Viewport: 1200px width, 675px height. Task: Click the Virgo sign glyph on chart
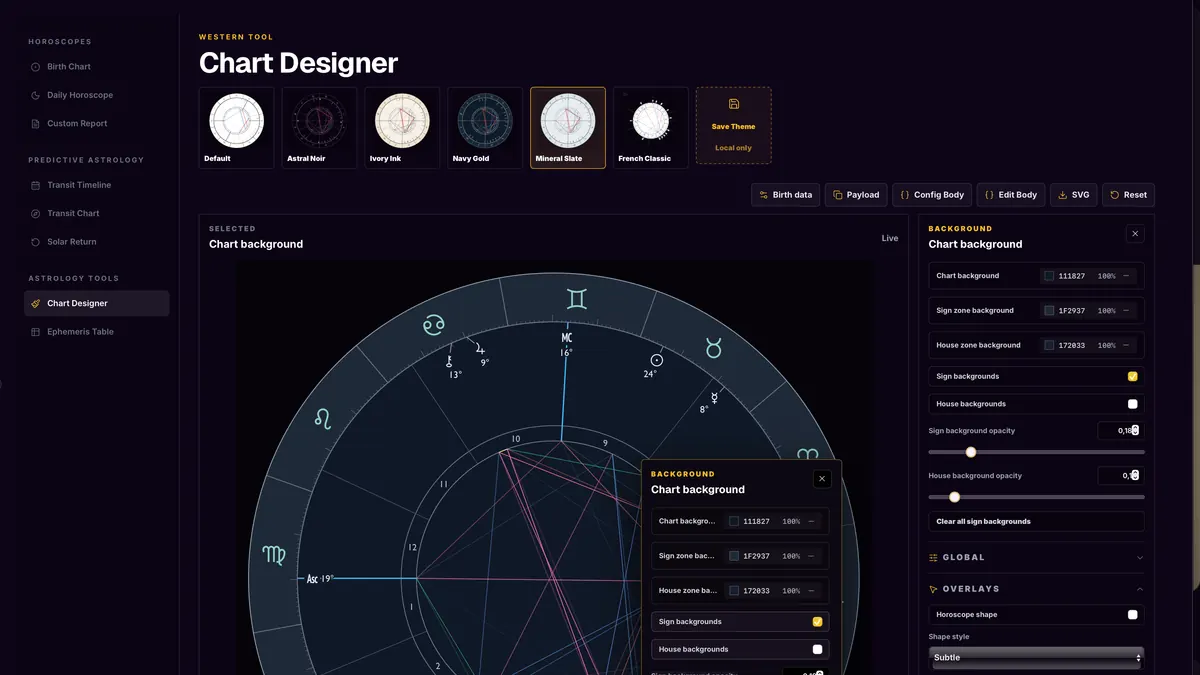click(x=274, y=553)
